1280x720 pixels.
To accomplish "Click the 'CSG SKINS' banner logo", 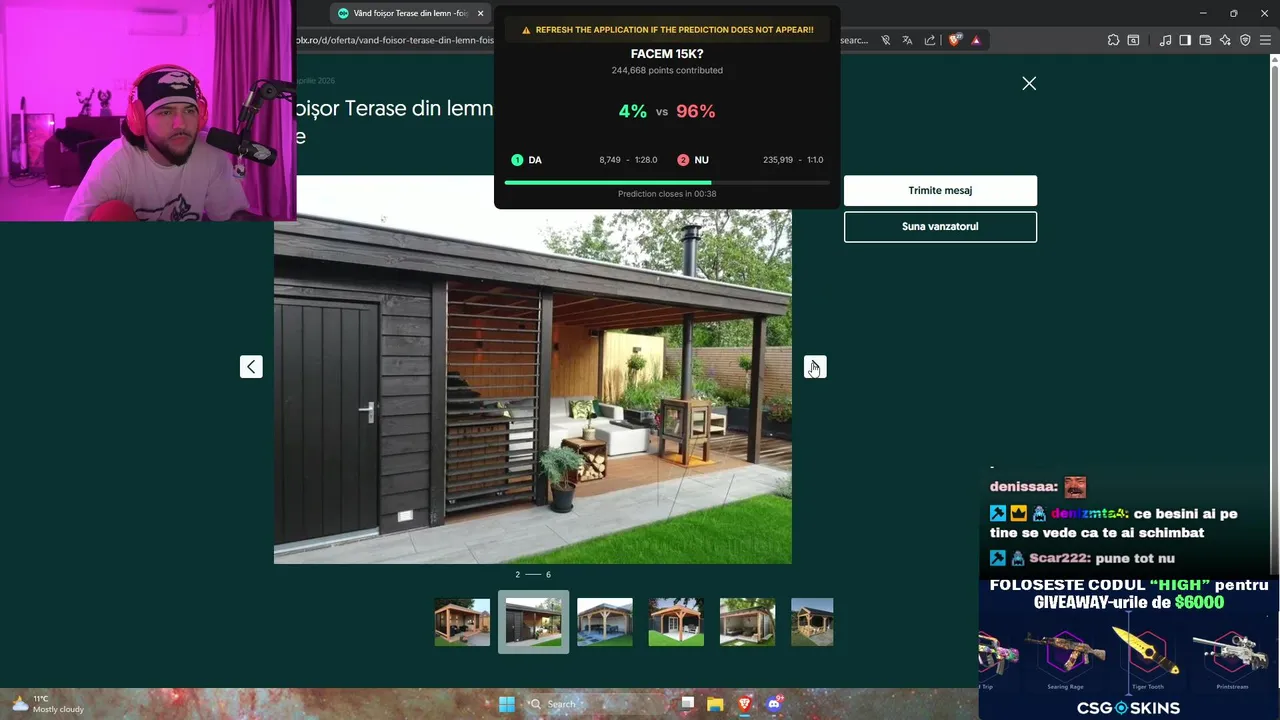I will pos(1128,708).
